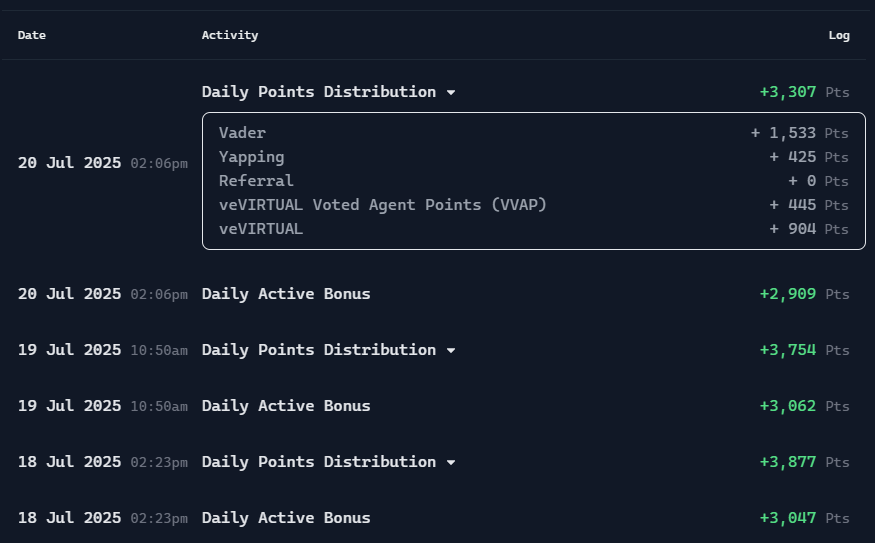Click the +3,307 Pts total
The width and height of the screenshot is (875, 543).
(x=804, y=92)
